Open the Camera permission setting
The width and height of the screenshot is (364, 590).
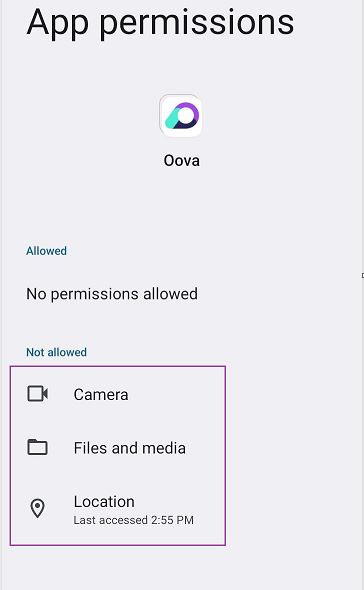118,394
